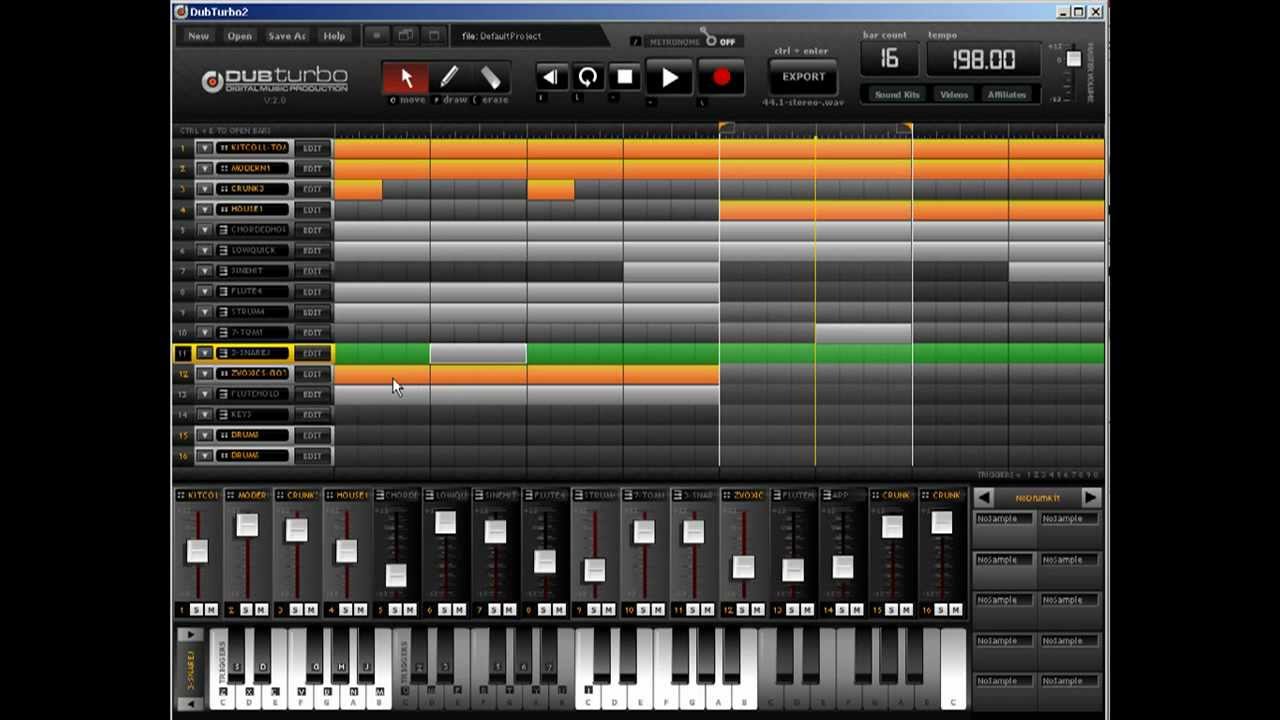The width and height of the screenshot is (1280, 720).
Task: Mute mixer channel 6
Action: 460,610
